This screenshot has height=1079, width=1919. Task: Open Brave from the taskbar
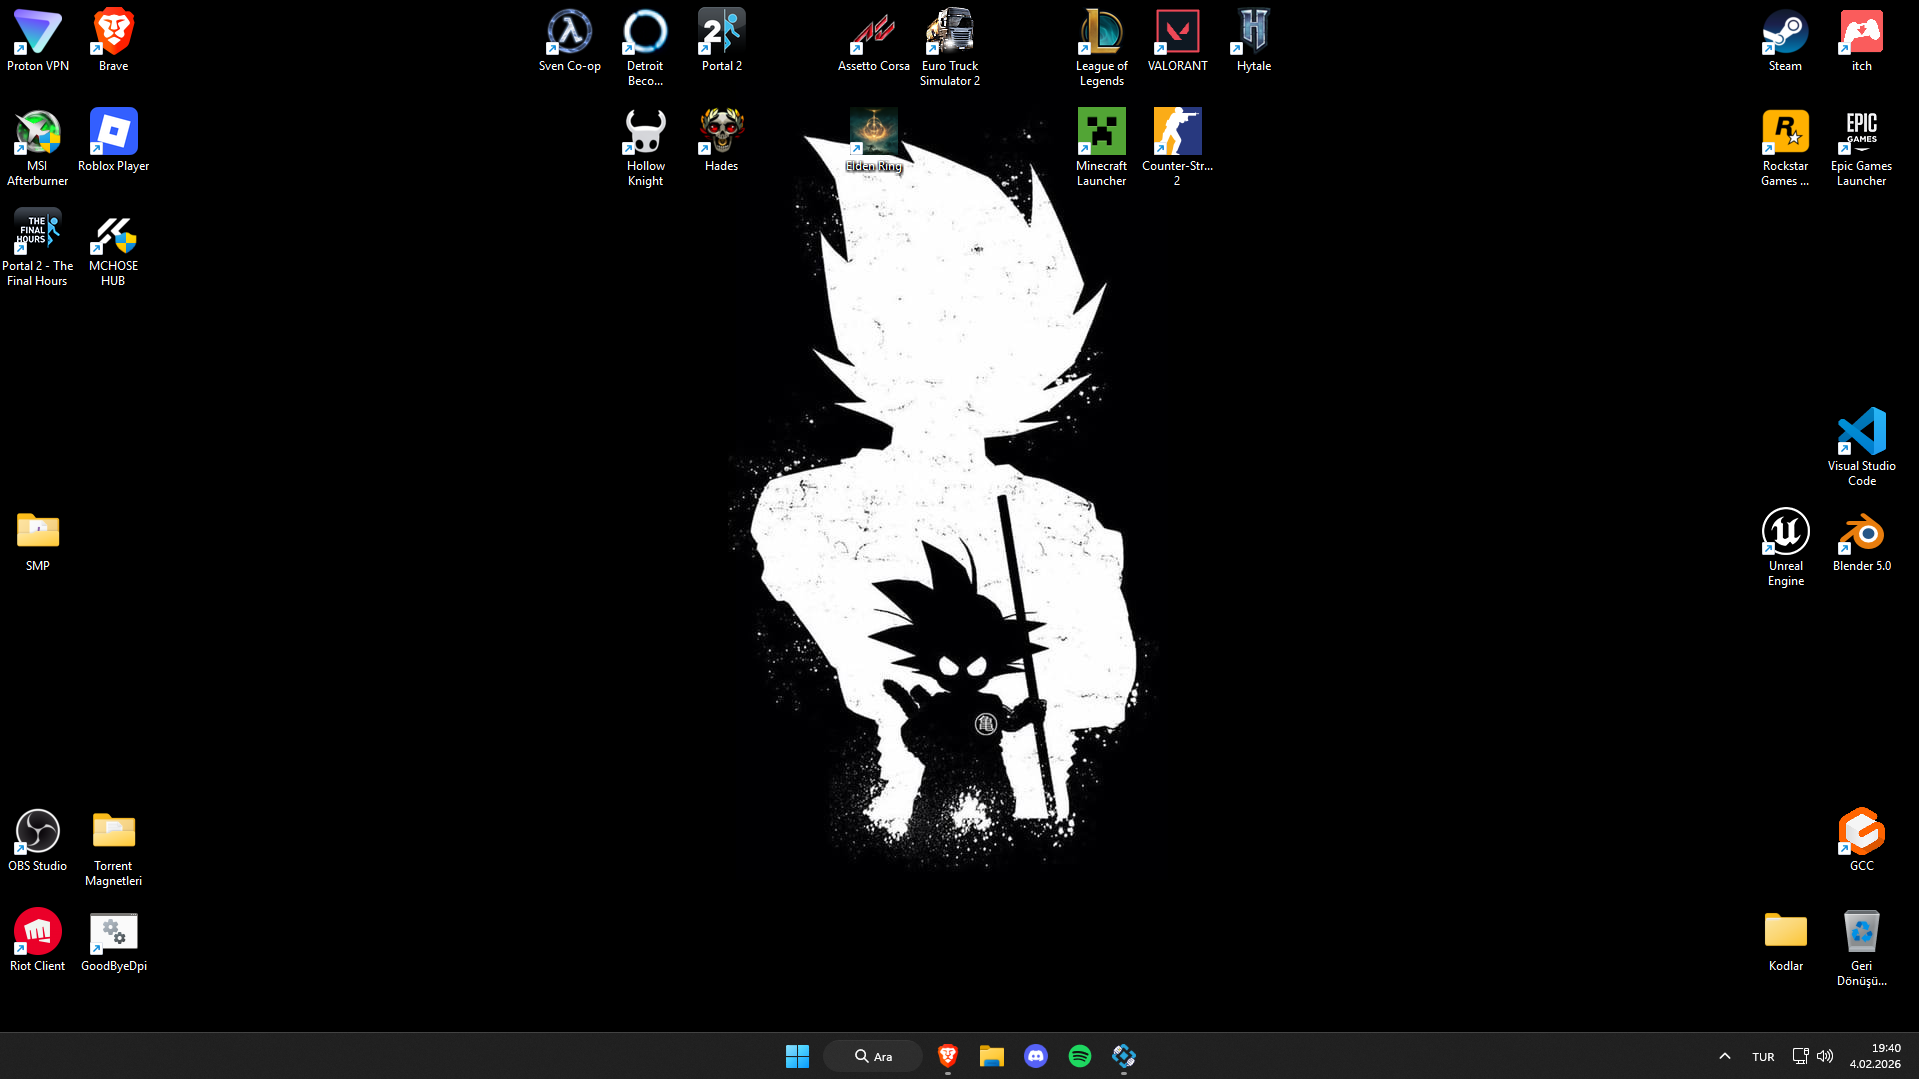click(948, 1056)
